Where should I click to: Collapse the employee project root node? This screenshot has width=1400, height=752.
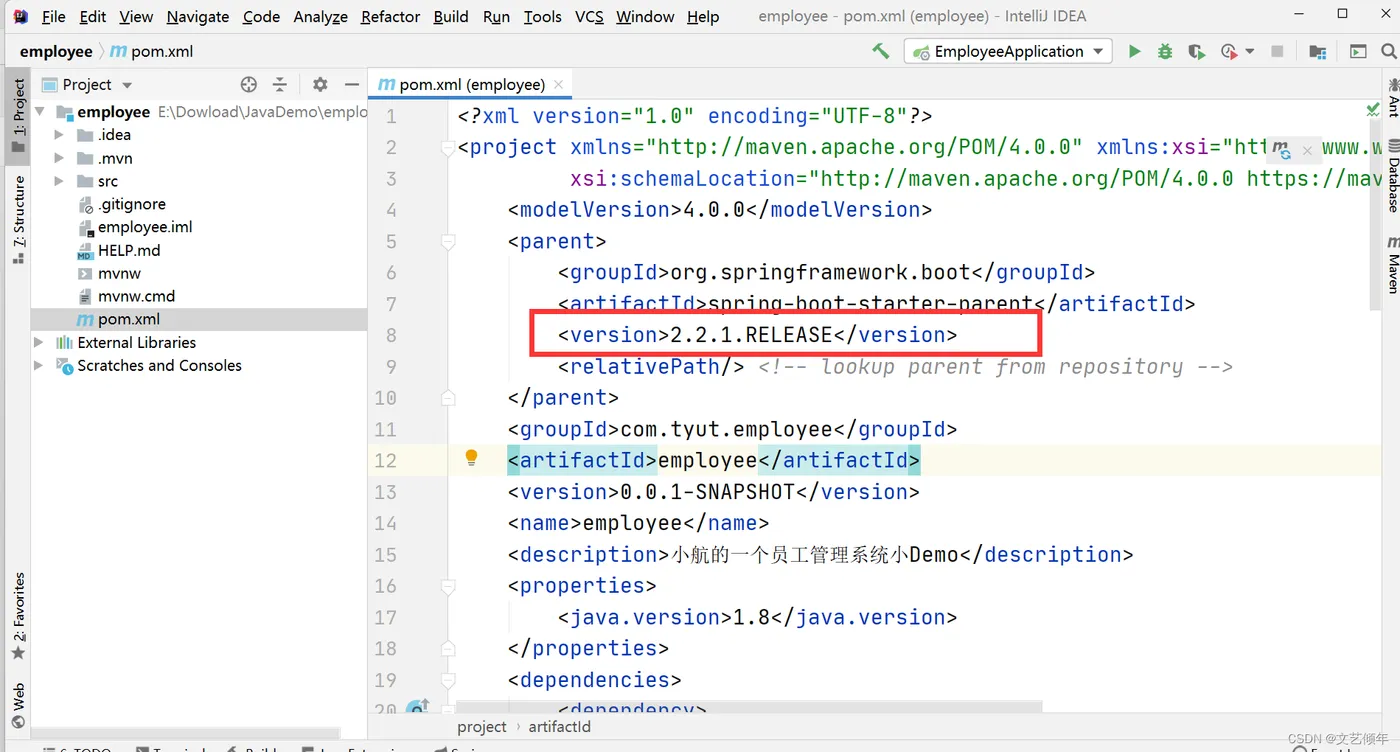tap(40, 112)
